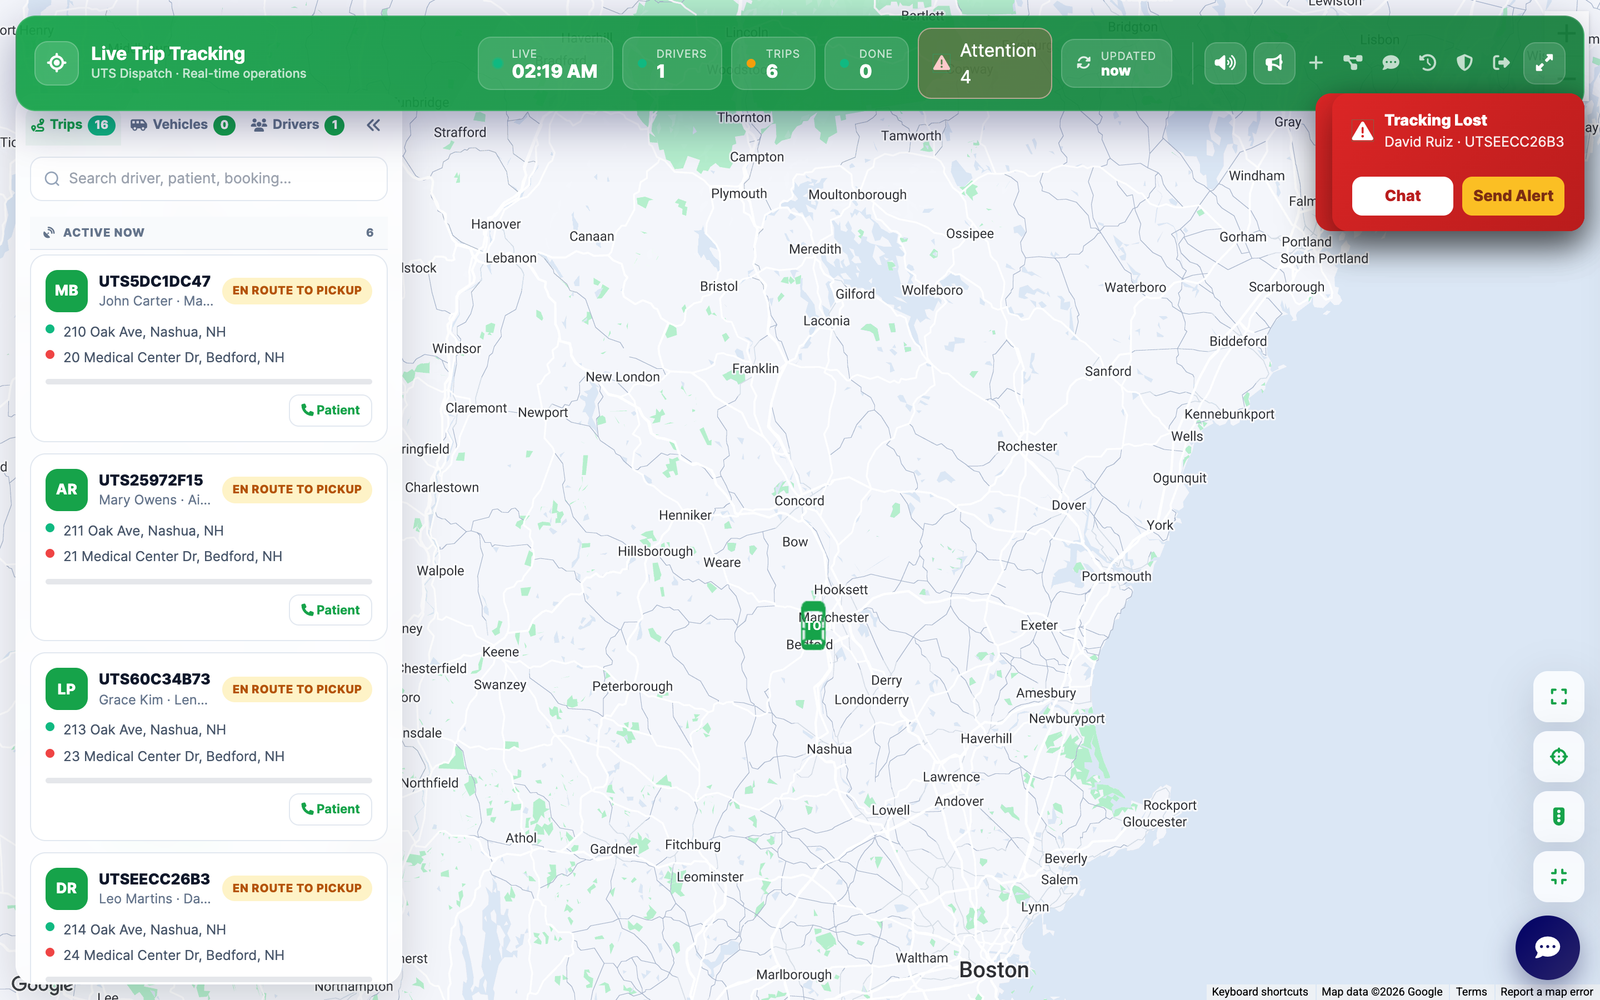Open the history clock icon

click(x=1427, y=63)
